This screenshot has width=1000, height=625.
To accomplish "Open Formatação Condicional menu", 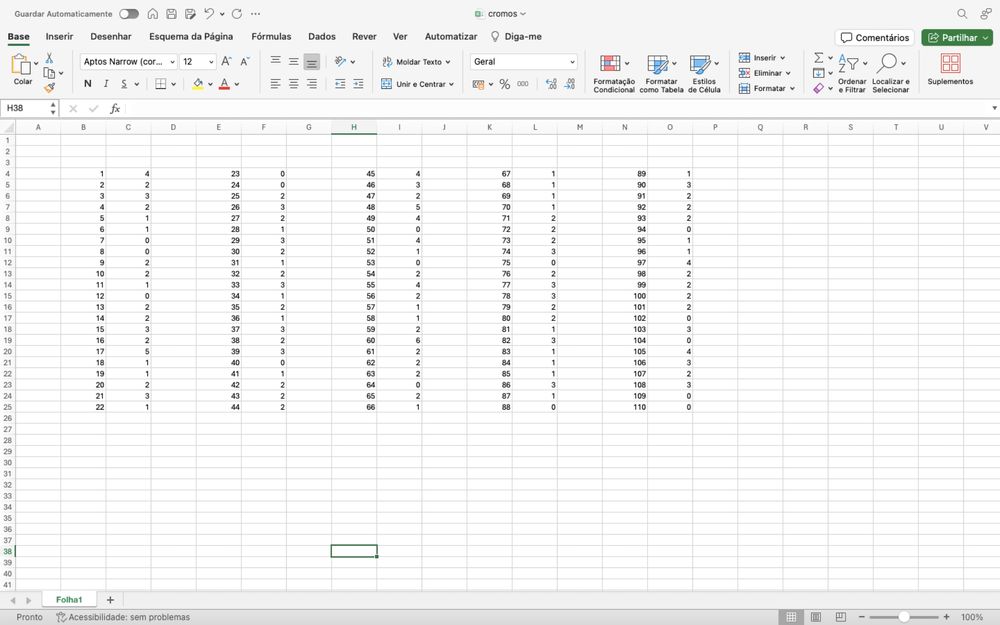I will 614,73.
